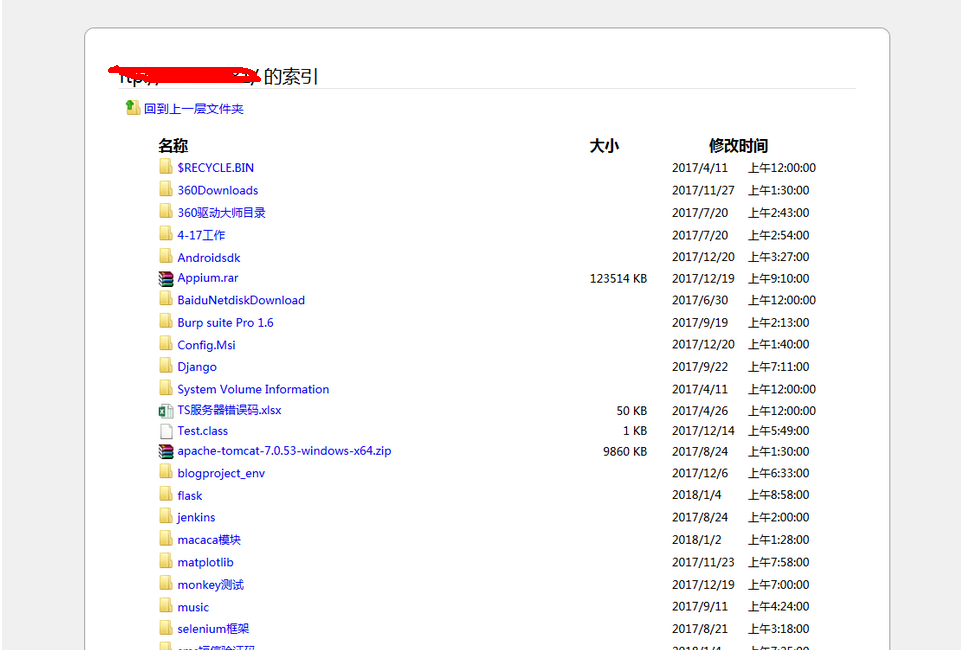
Task: Click the folder icon beside Django
Action: (165, 366)
